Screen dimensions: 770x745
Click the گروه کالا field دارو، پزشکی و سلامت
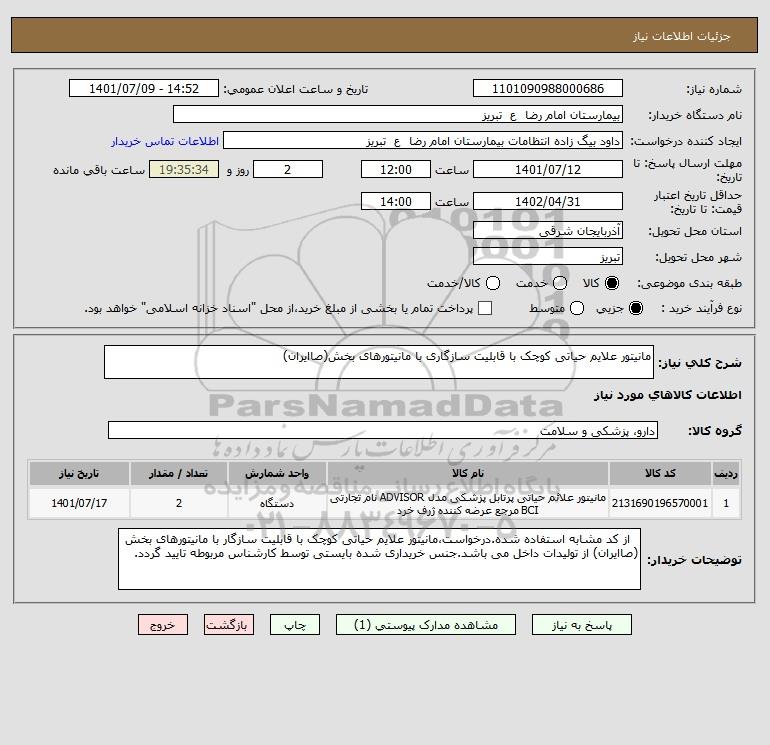[x=383, y=430]
